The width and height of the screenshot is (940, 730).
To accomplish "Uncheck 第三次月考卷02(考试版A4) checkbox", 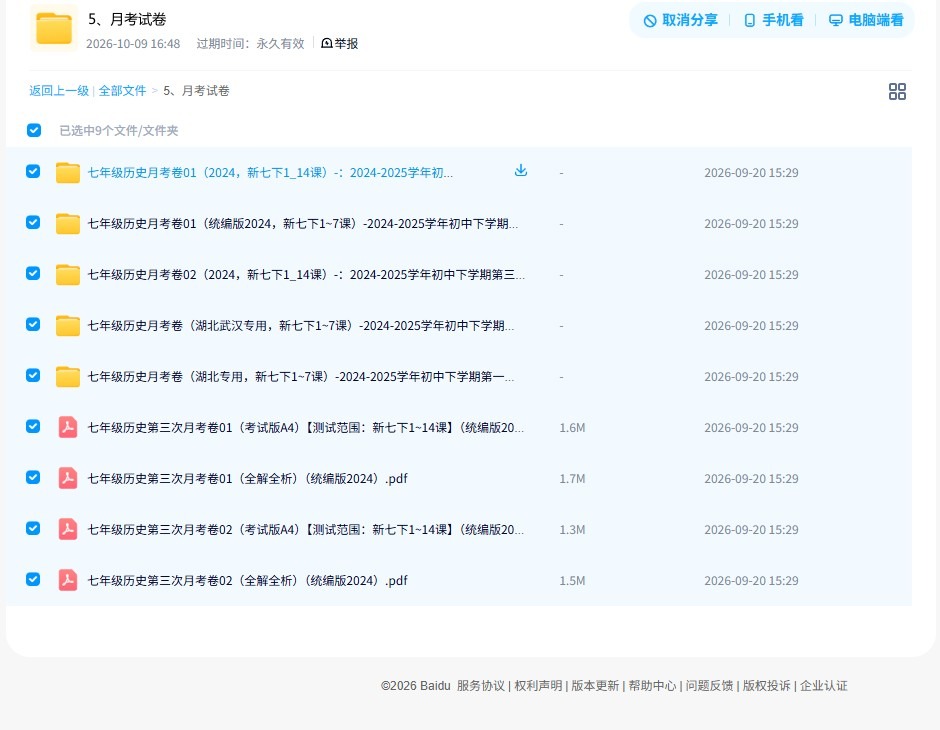I will [33, 528].
